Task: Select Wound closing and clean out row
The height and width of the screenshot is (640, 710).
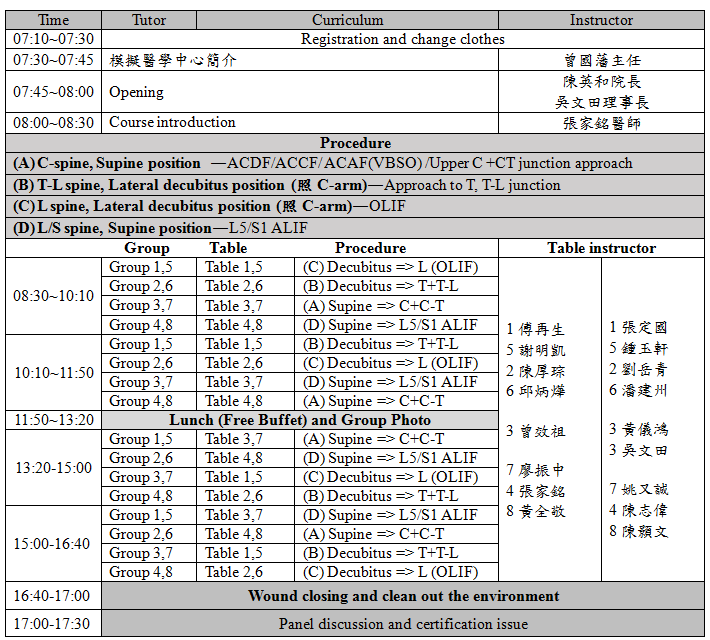Action: (x=403, y=596)
